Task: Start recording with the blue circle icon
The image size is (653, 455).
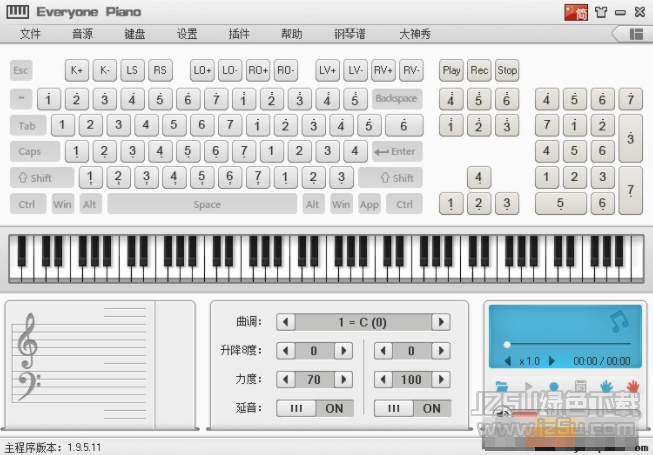Action: pyautogui.click(x=554, y=386)
